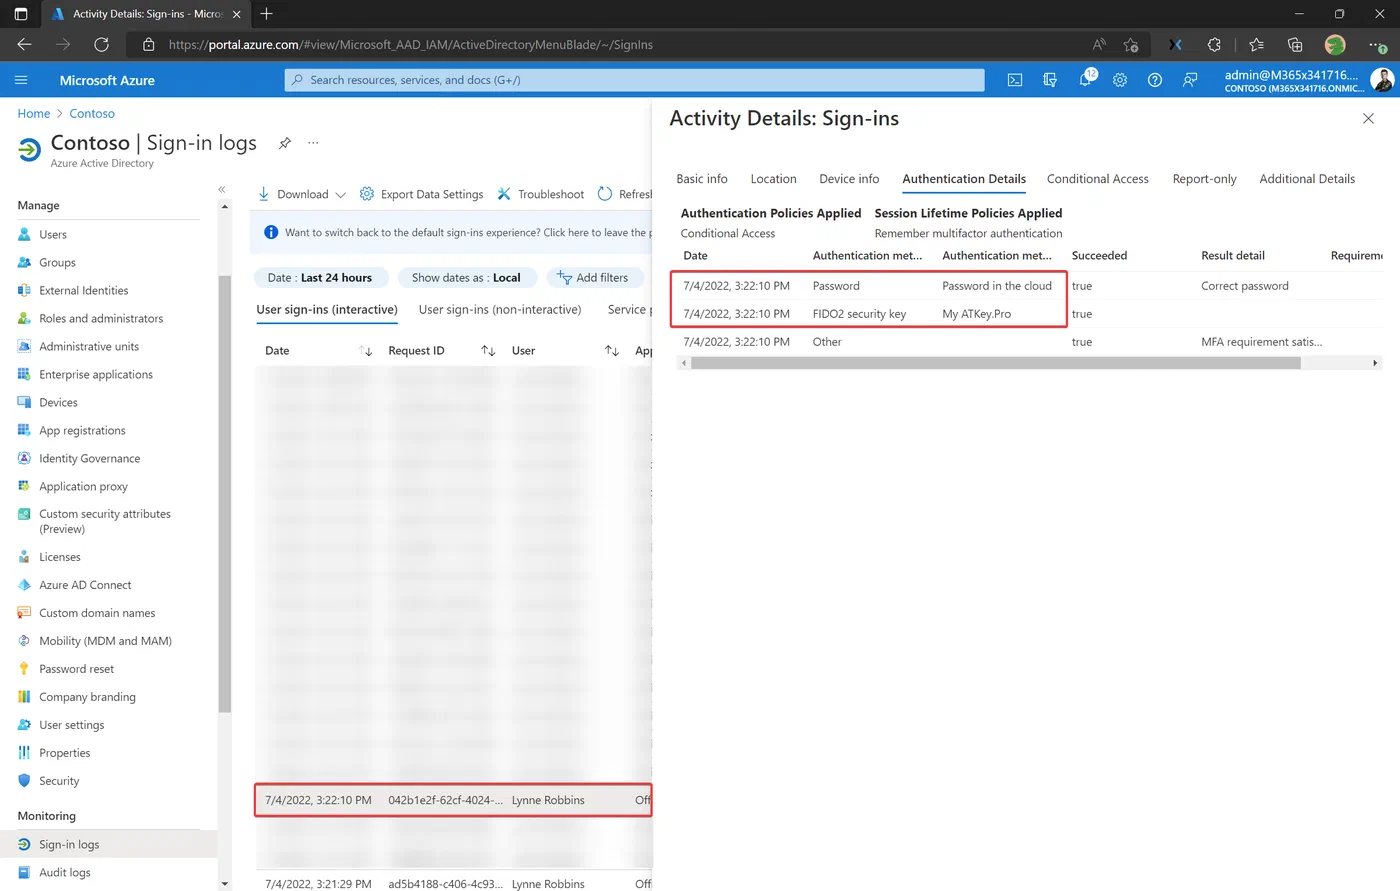Collapse the left menu with double chevron
The width and height of the screenshot is (1400, 891).
[222, 189]
